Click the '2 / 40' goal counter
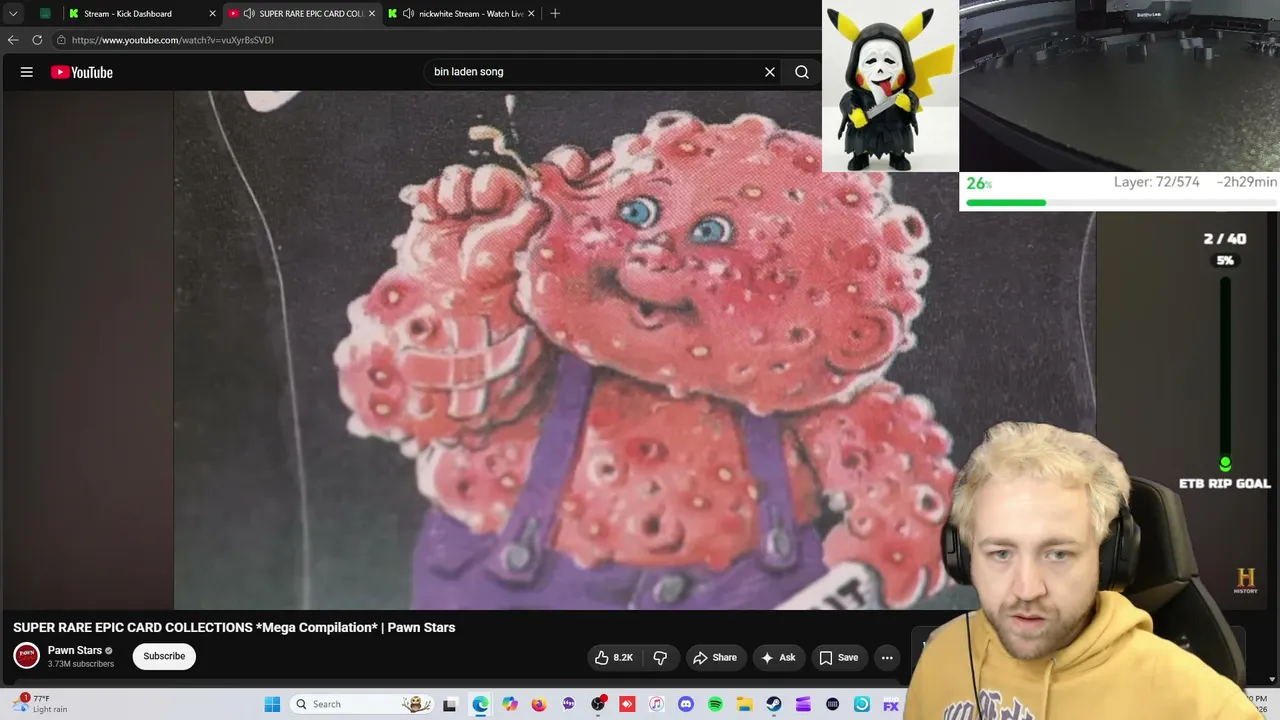The height and width of the screenshot is (720, 1280). (x=1225, y=239)
